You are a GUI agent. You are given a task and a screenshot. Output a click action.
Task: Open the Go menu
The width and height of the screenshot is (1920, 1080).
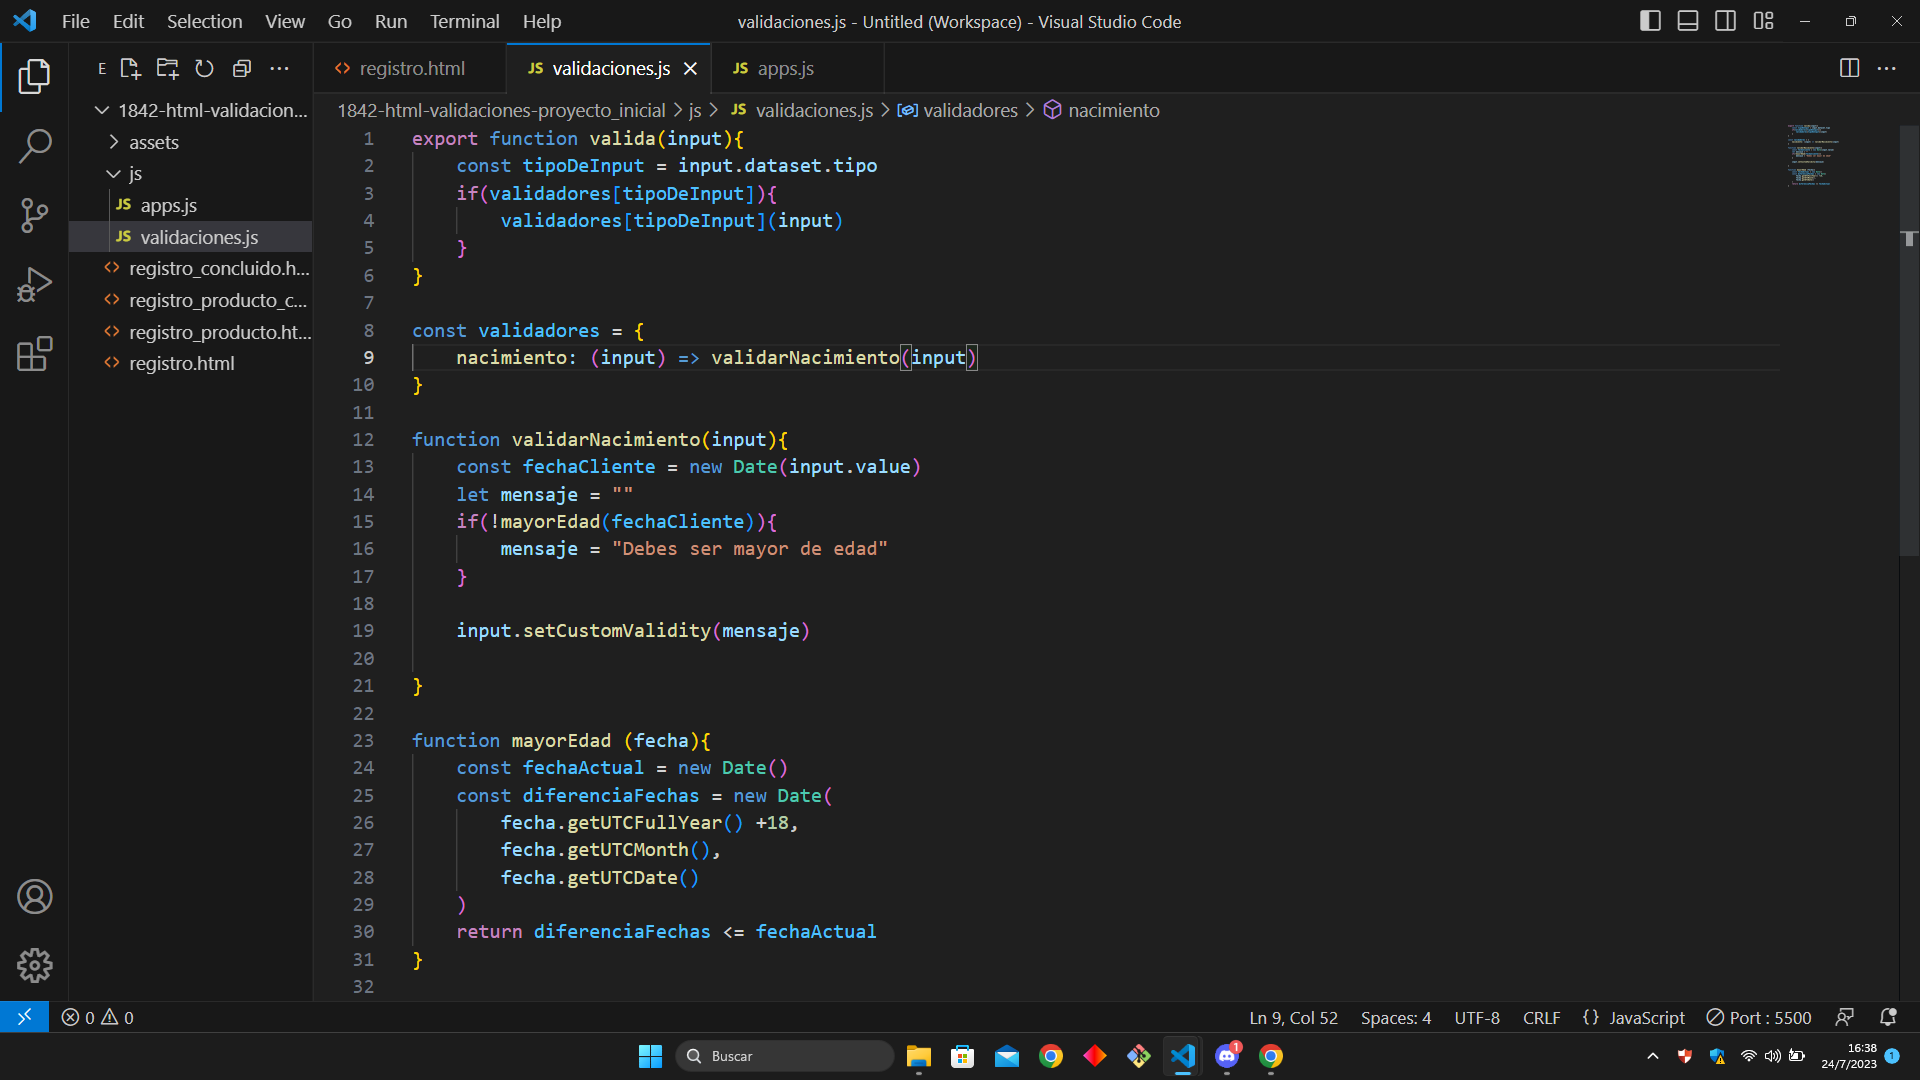click(x=340, y=21)
